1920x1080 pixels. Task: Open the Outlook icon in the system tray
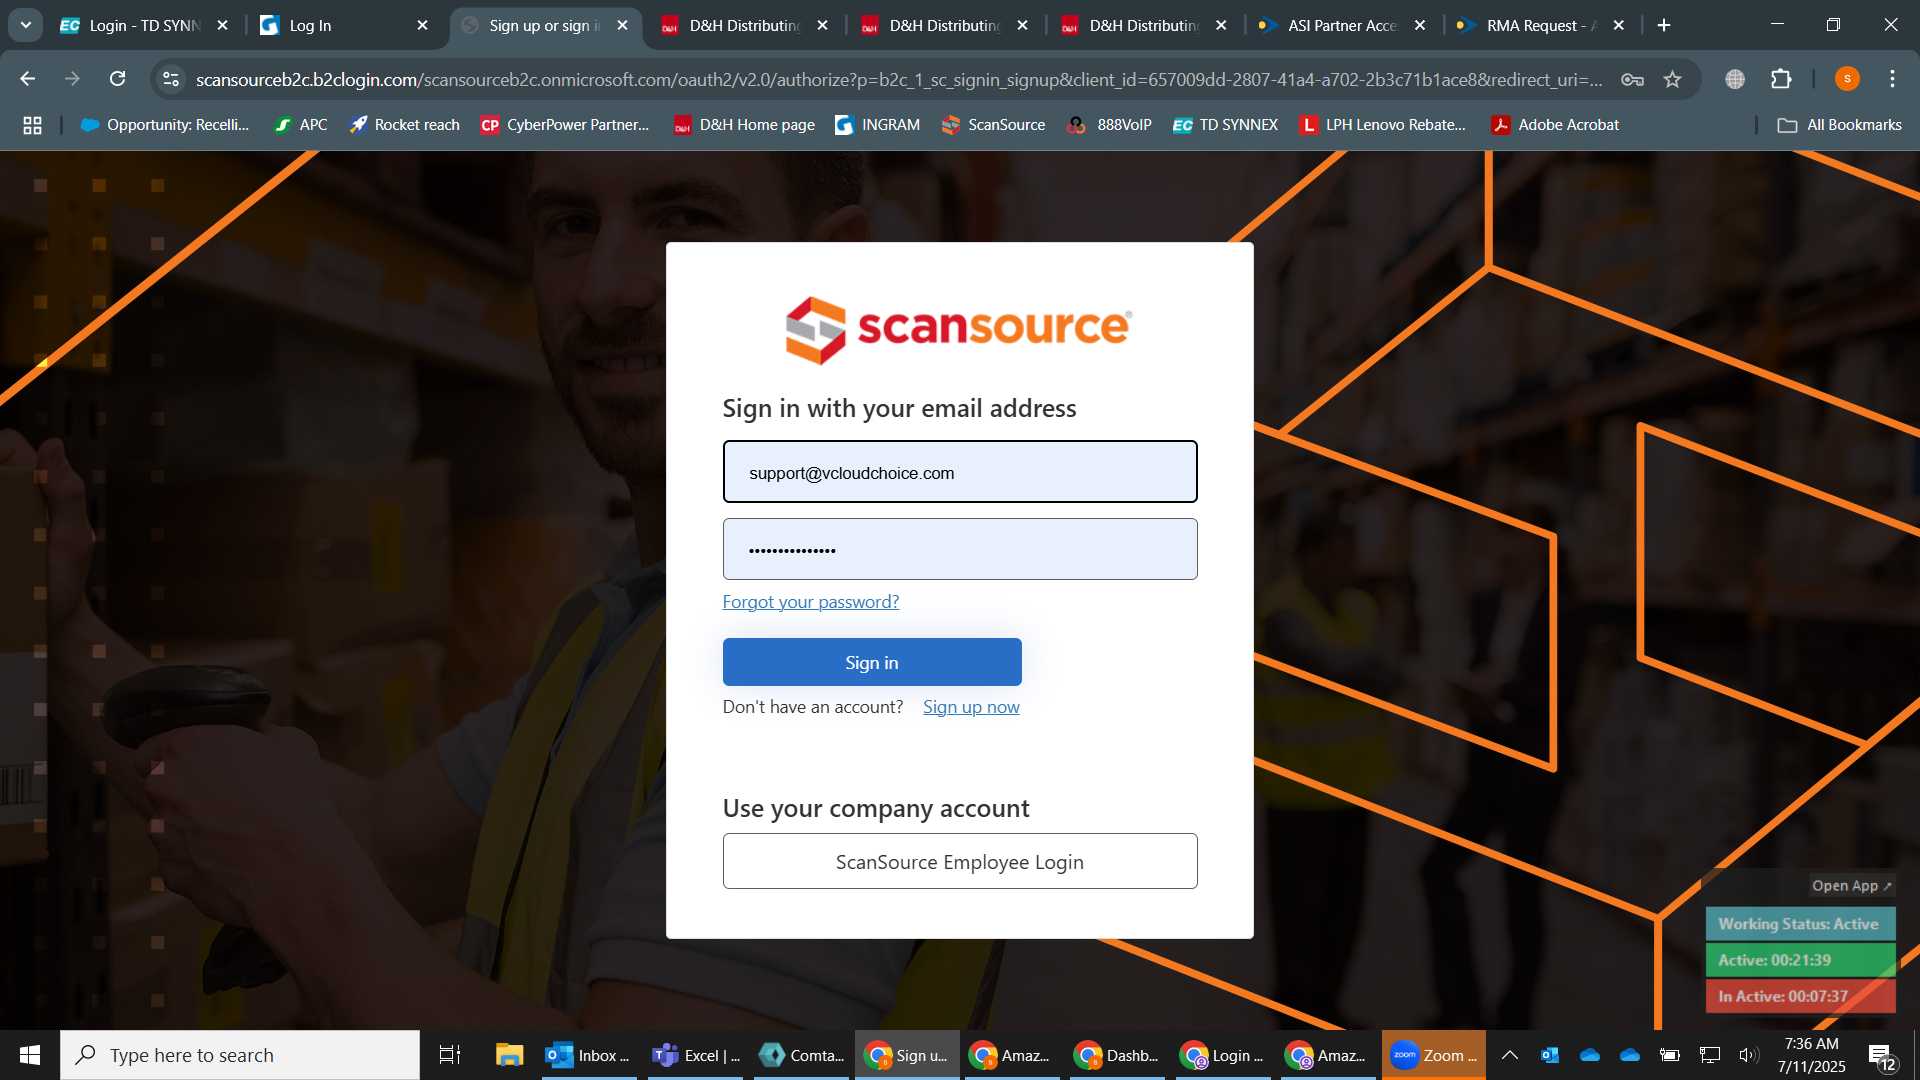(1550, 1055)
